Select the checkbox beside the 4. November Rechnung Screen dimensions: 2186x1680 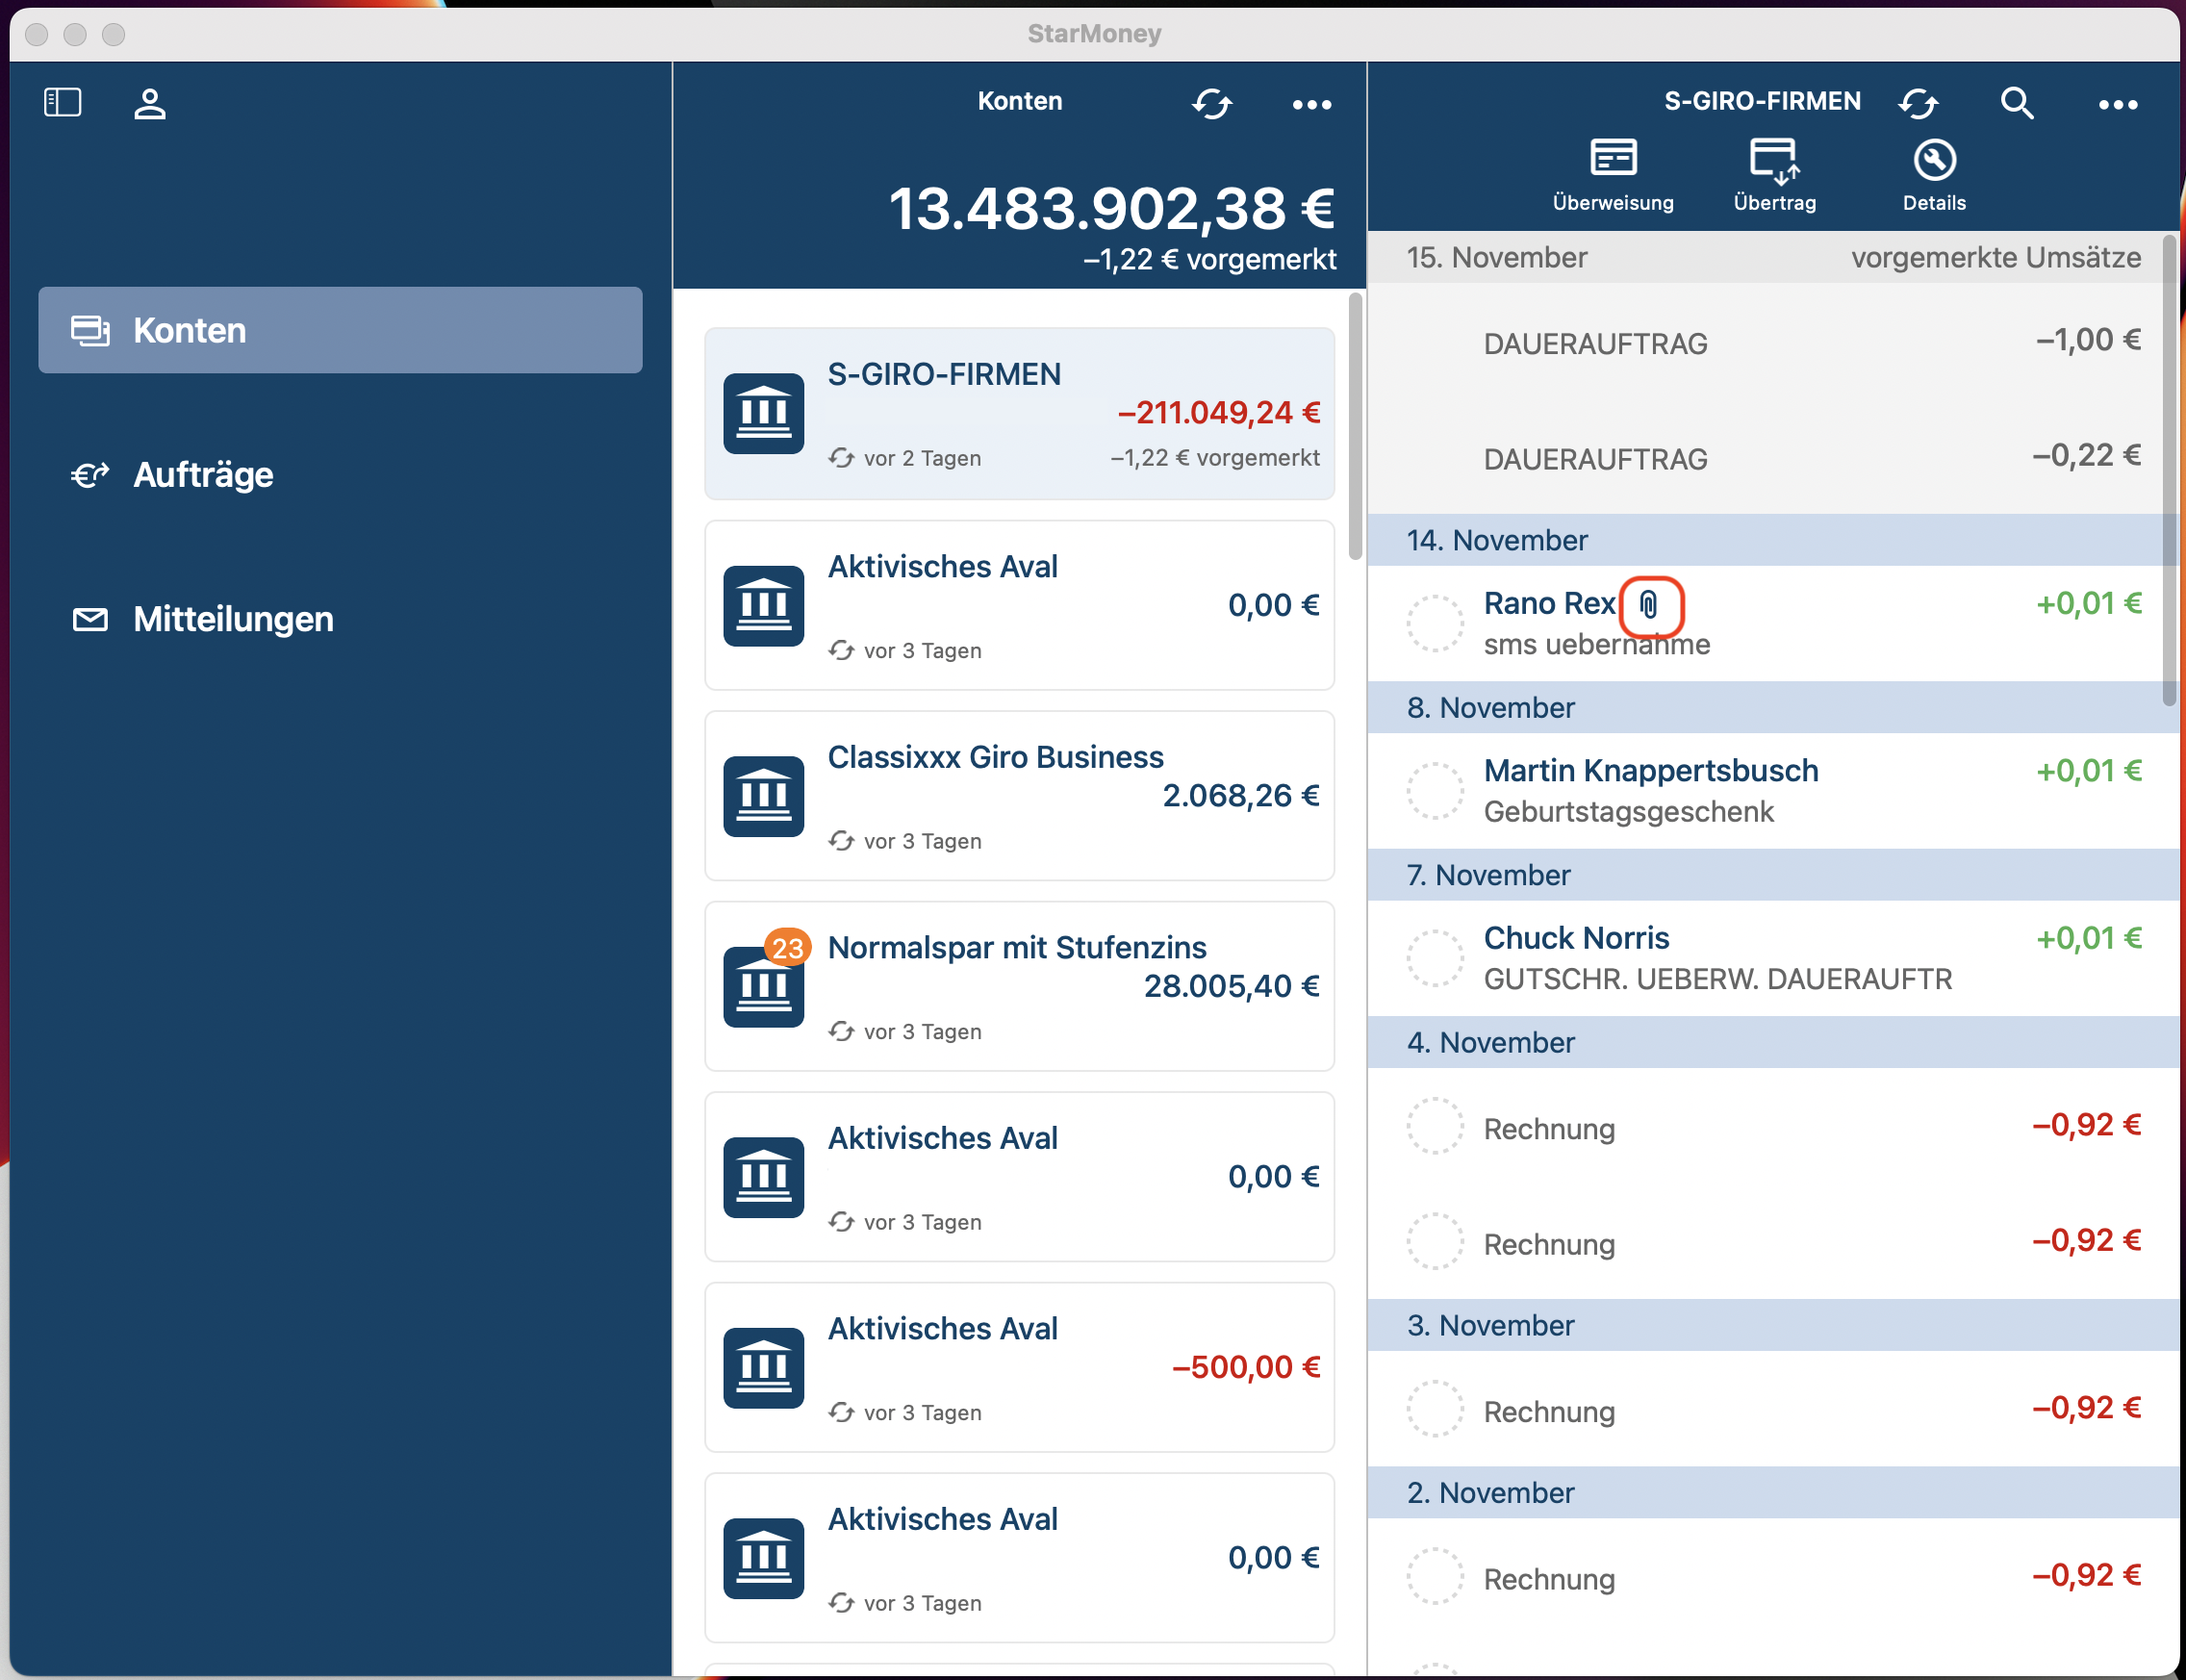click(x=1435, y=1126)
